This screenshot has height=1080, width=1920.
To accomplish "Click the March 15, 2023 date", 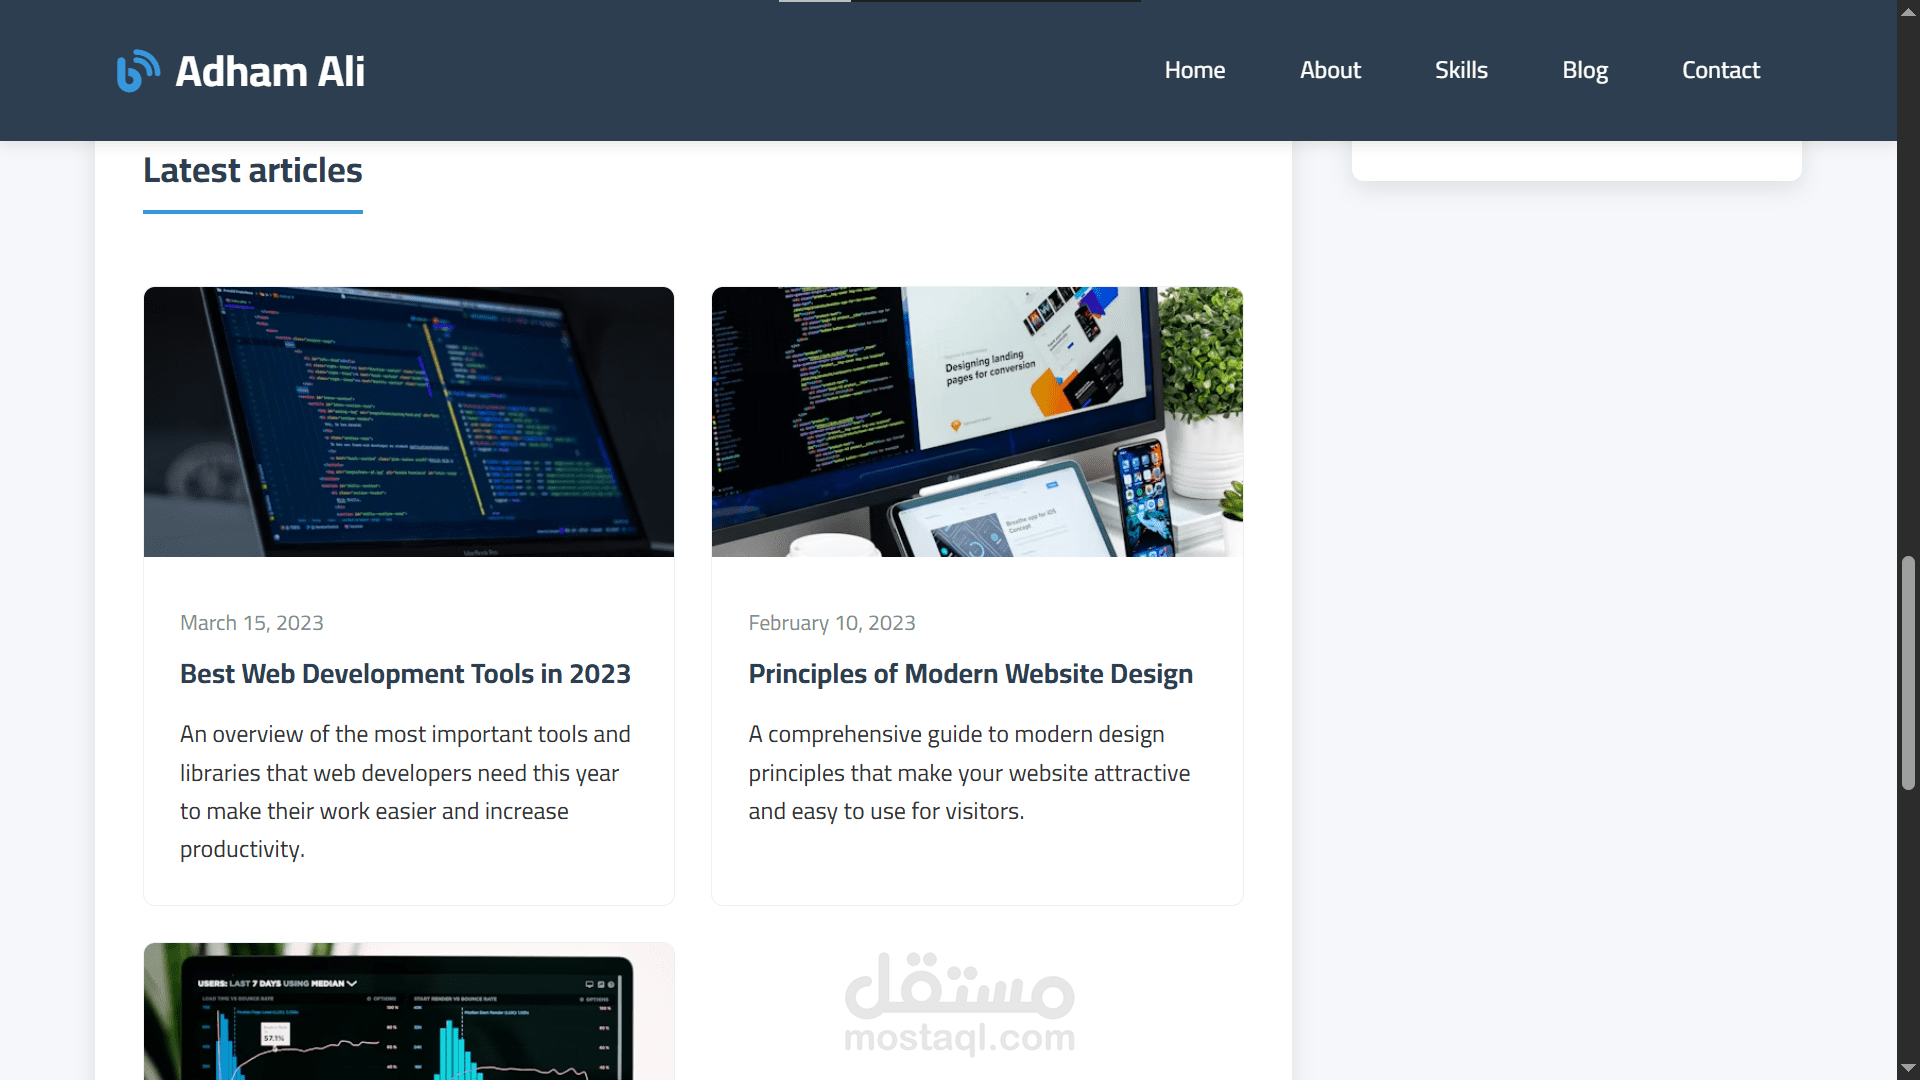I will (252, 623).
